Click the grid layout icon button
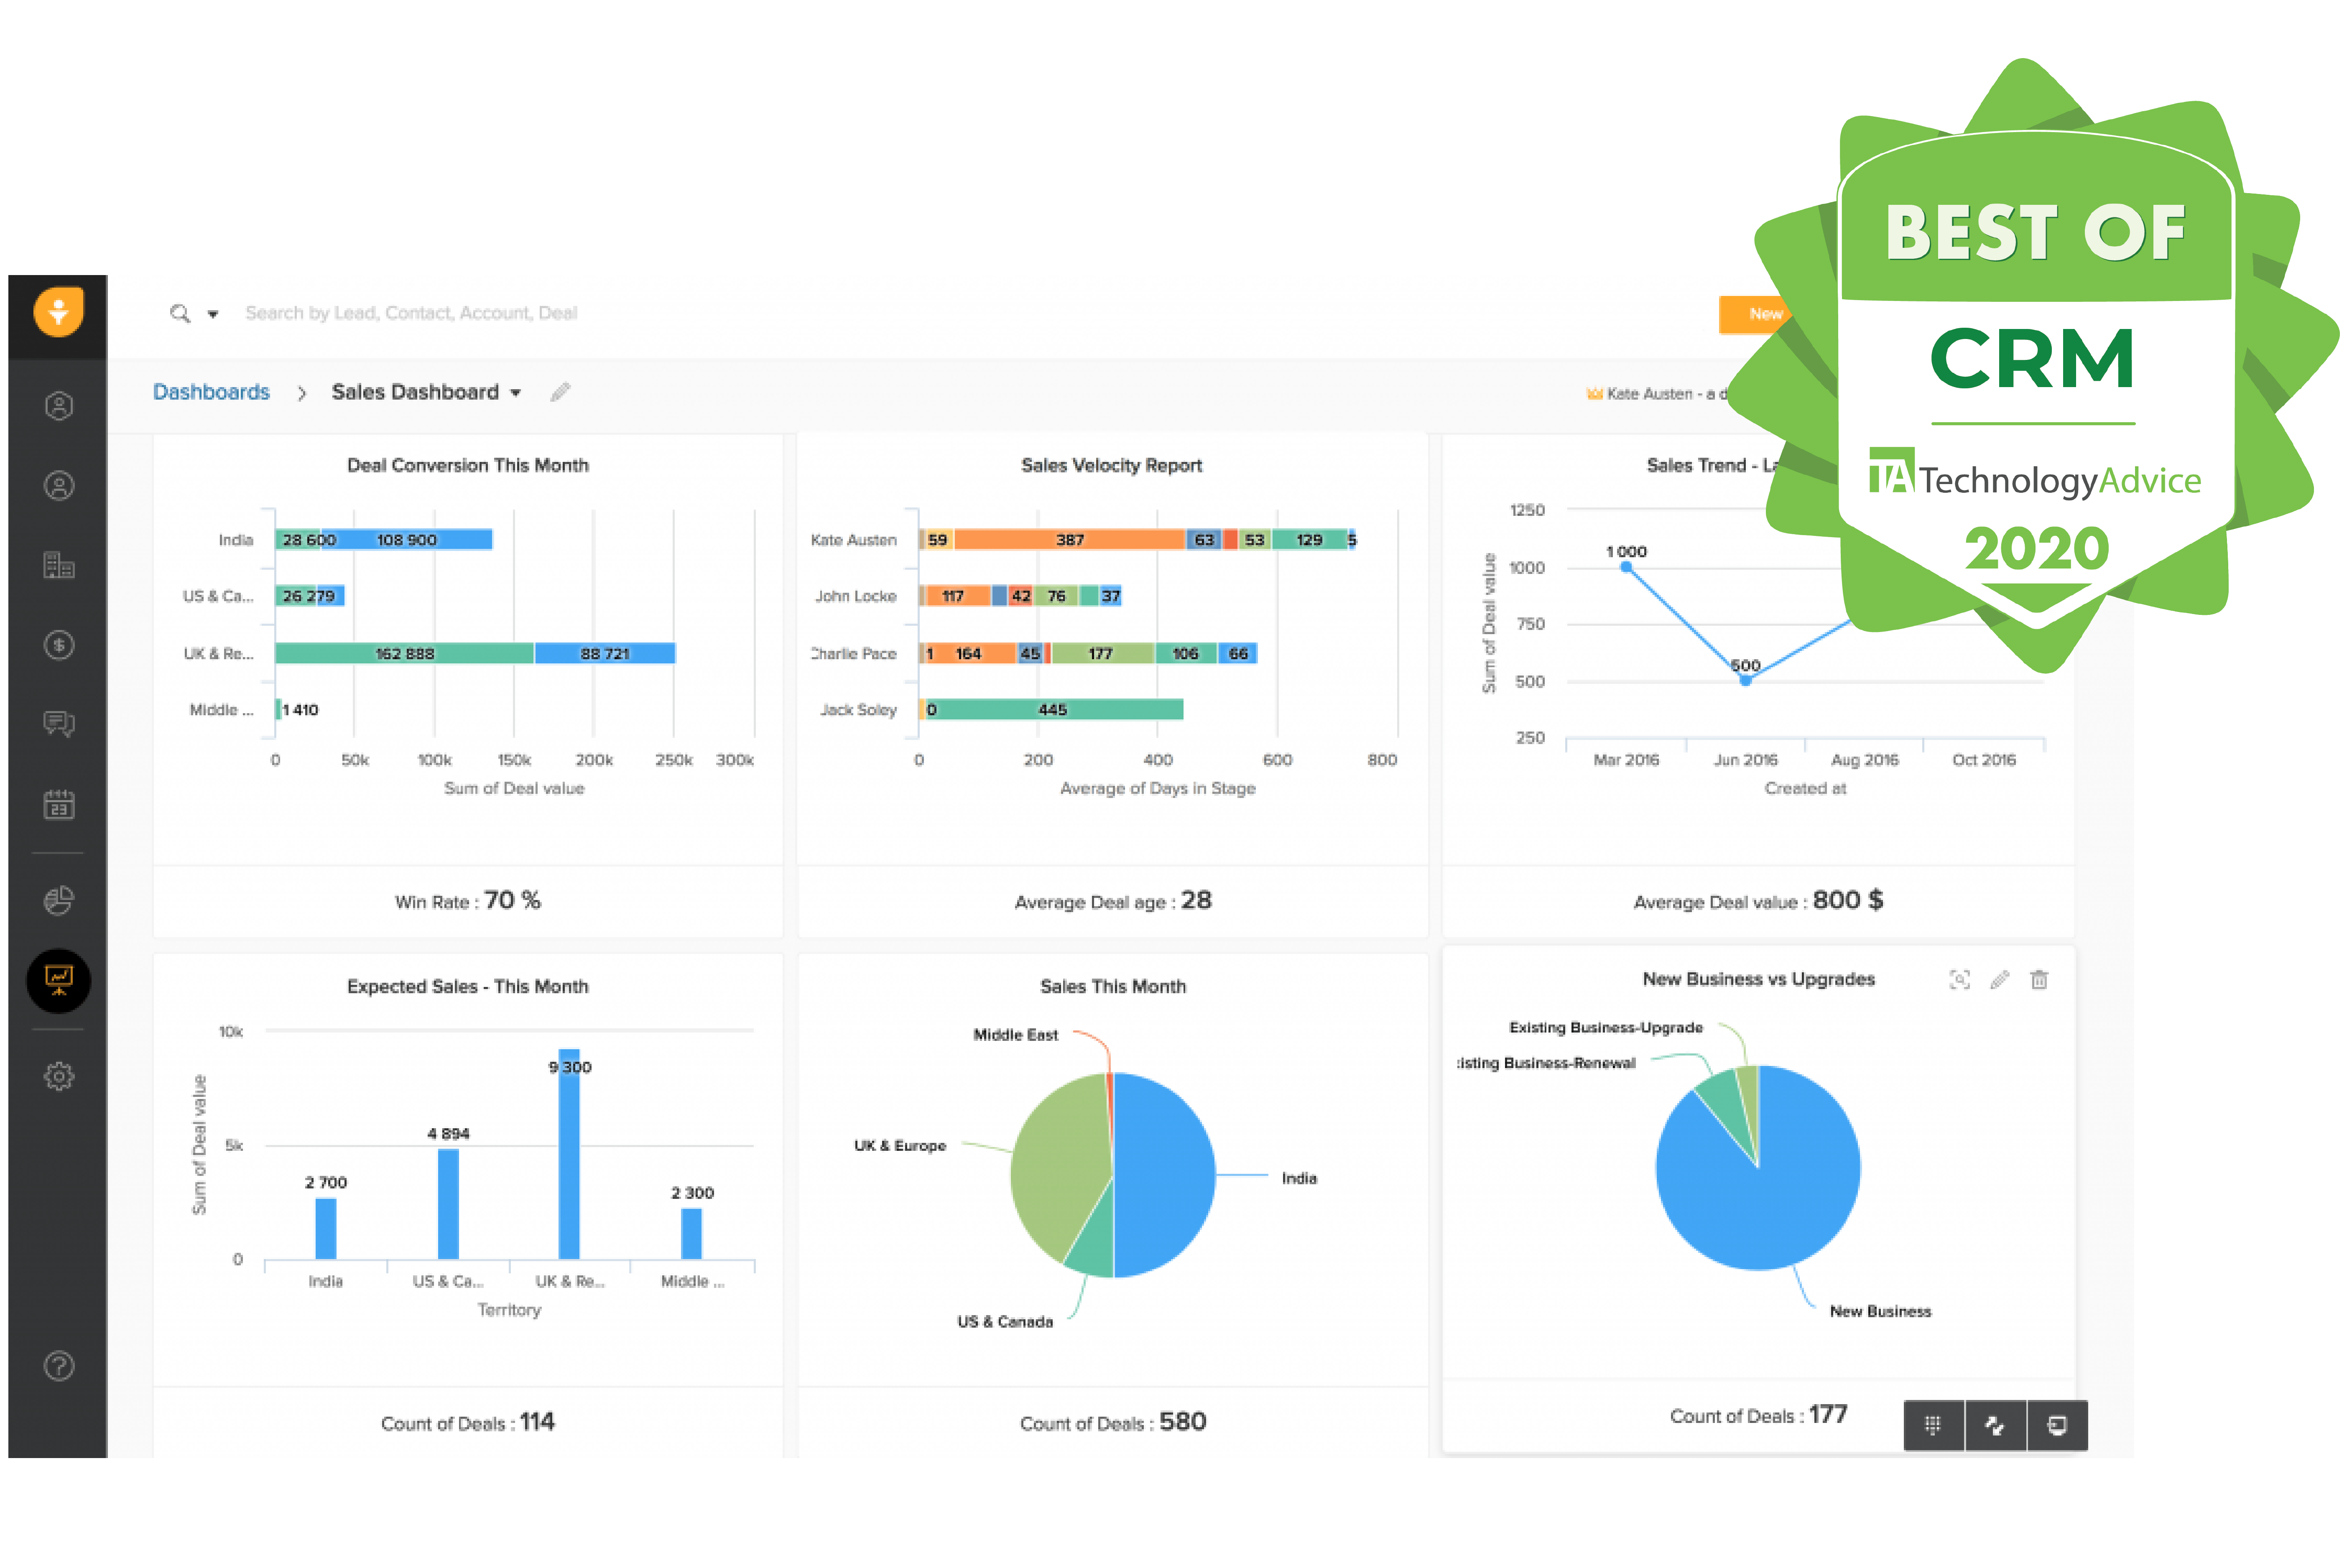This screenshot has height=1568, width=2352. [x=1933, y=1425]
